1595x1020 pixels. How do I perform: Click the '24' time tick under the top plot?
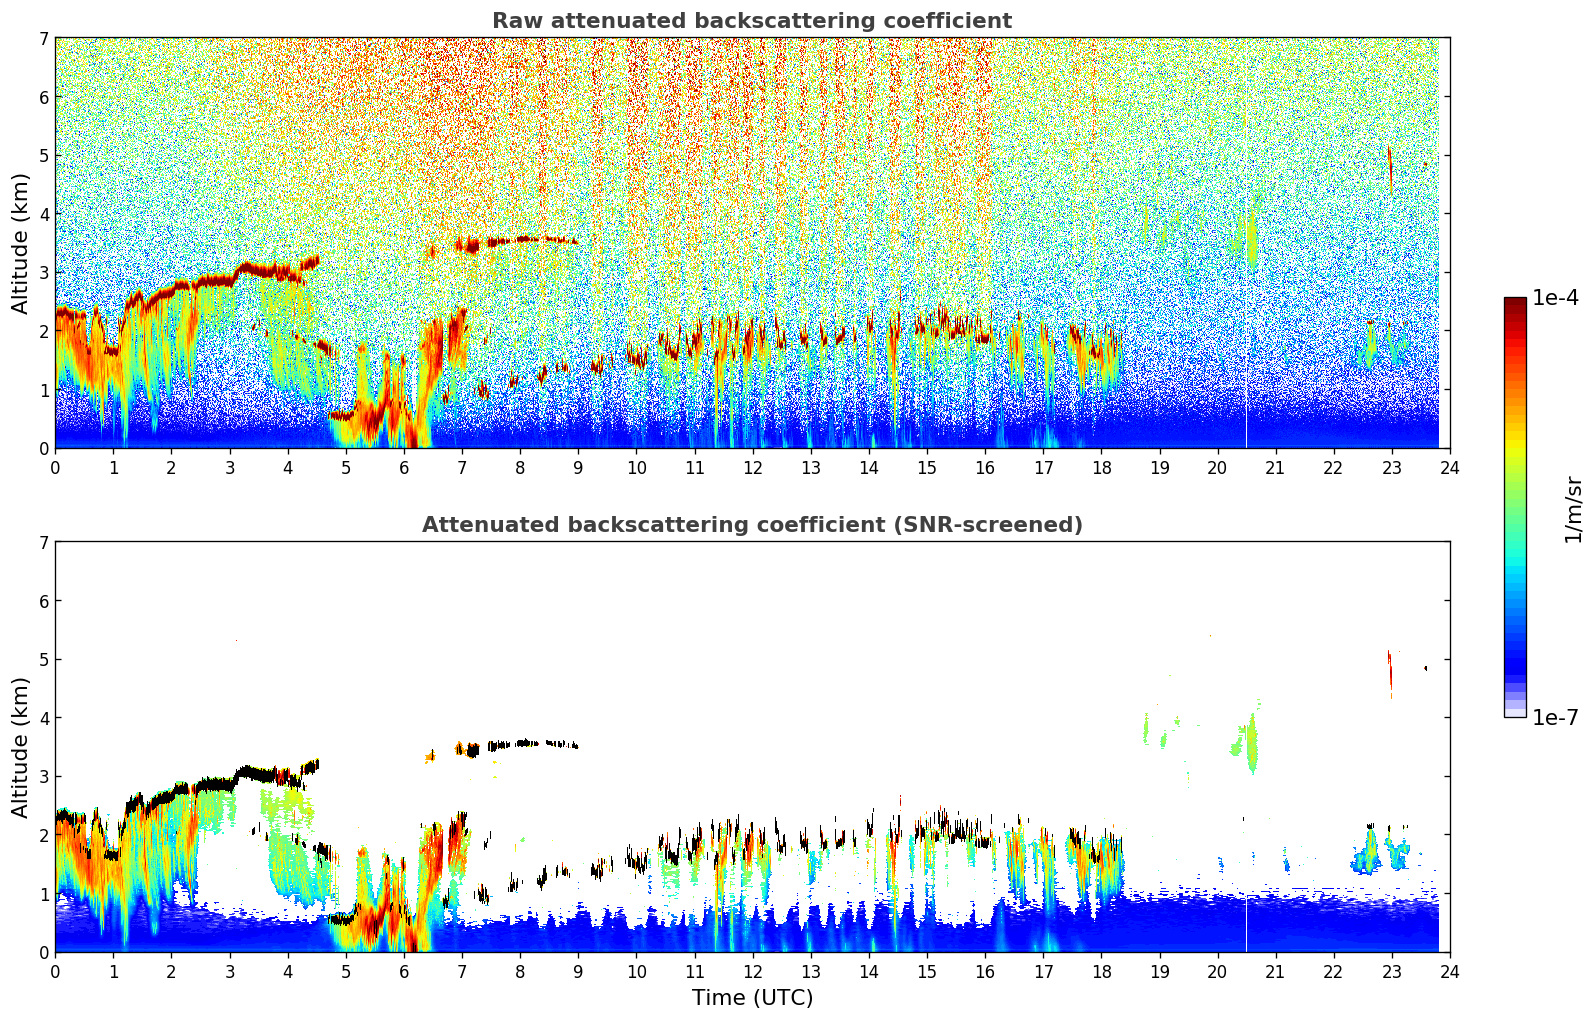tap(1449, 468)
